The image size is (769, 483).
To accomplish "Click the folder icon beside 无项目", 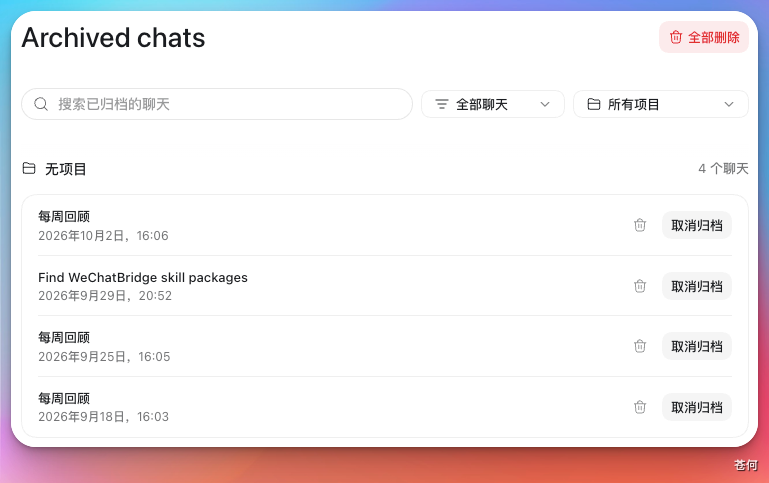I will pyautogui.click(x=29, y=169).
